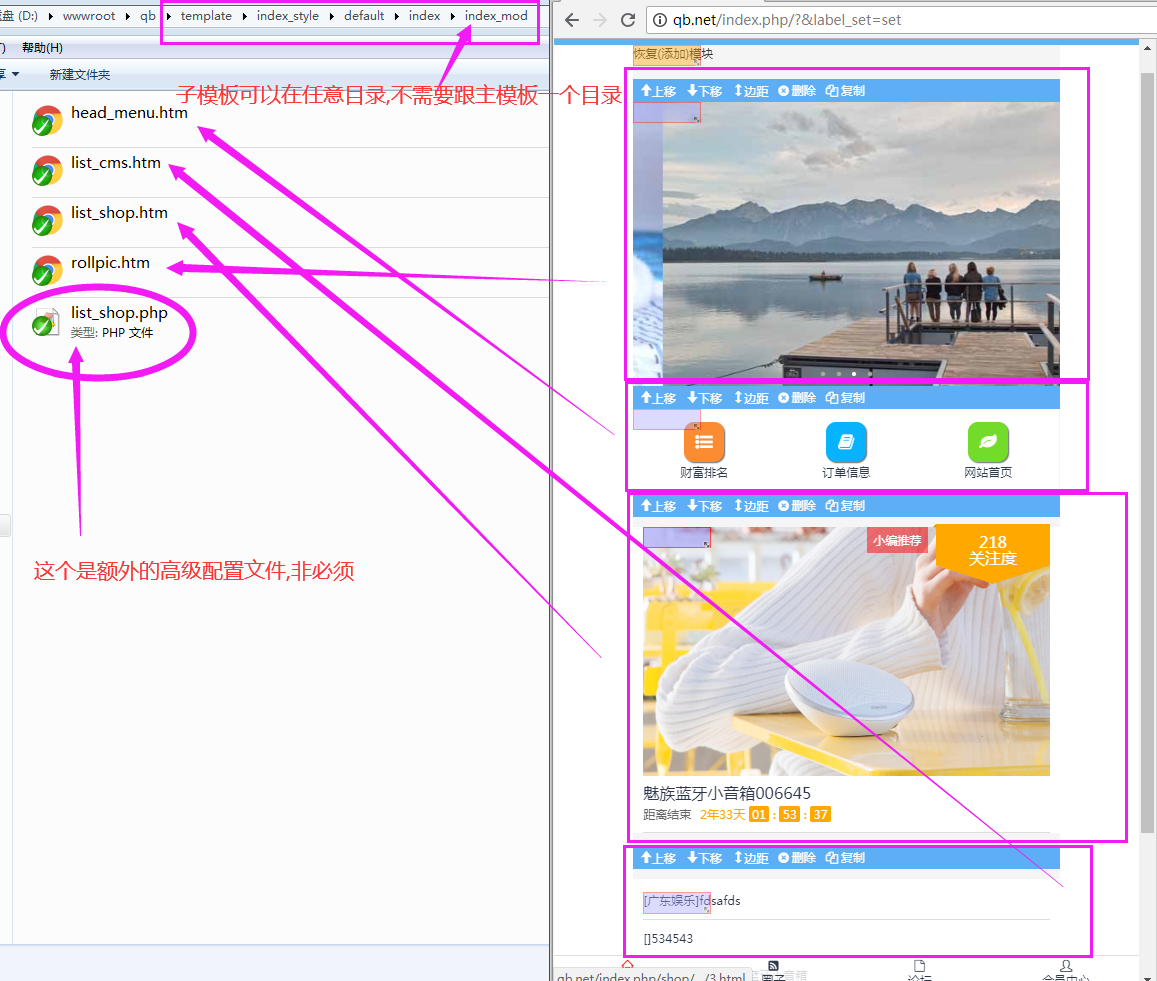The image size is (1157, 981).
Task: Expand the arrow after wwwroot in breadcrumb
Action: [128, 16]
